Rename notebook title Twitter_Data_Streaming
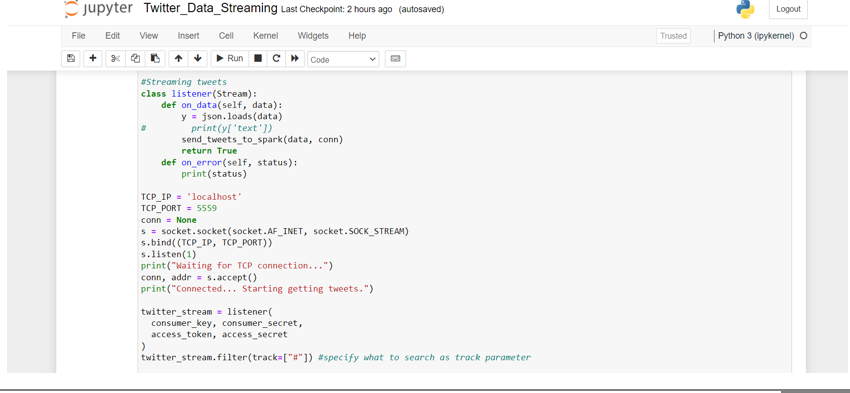This screenshot has height=393, width=850. tap(211, 9)
